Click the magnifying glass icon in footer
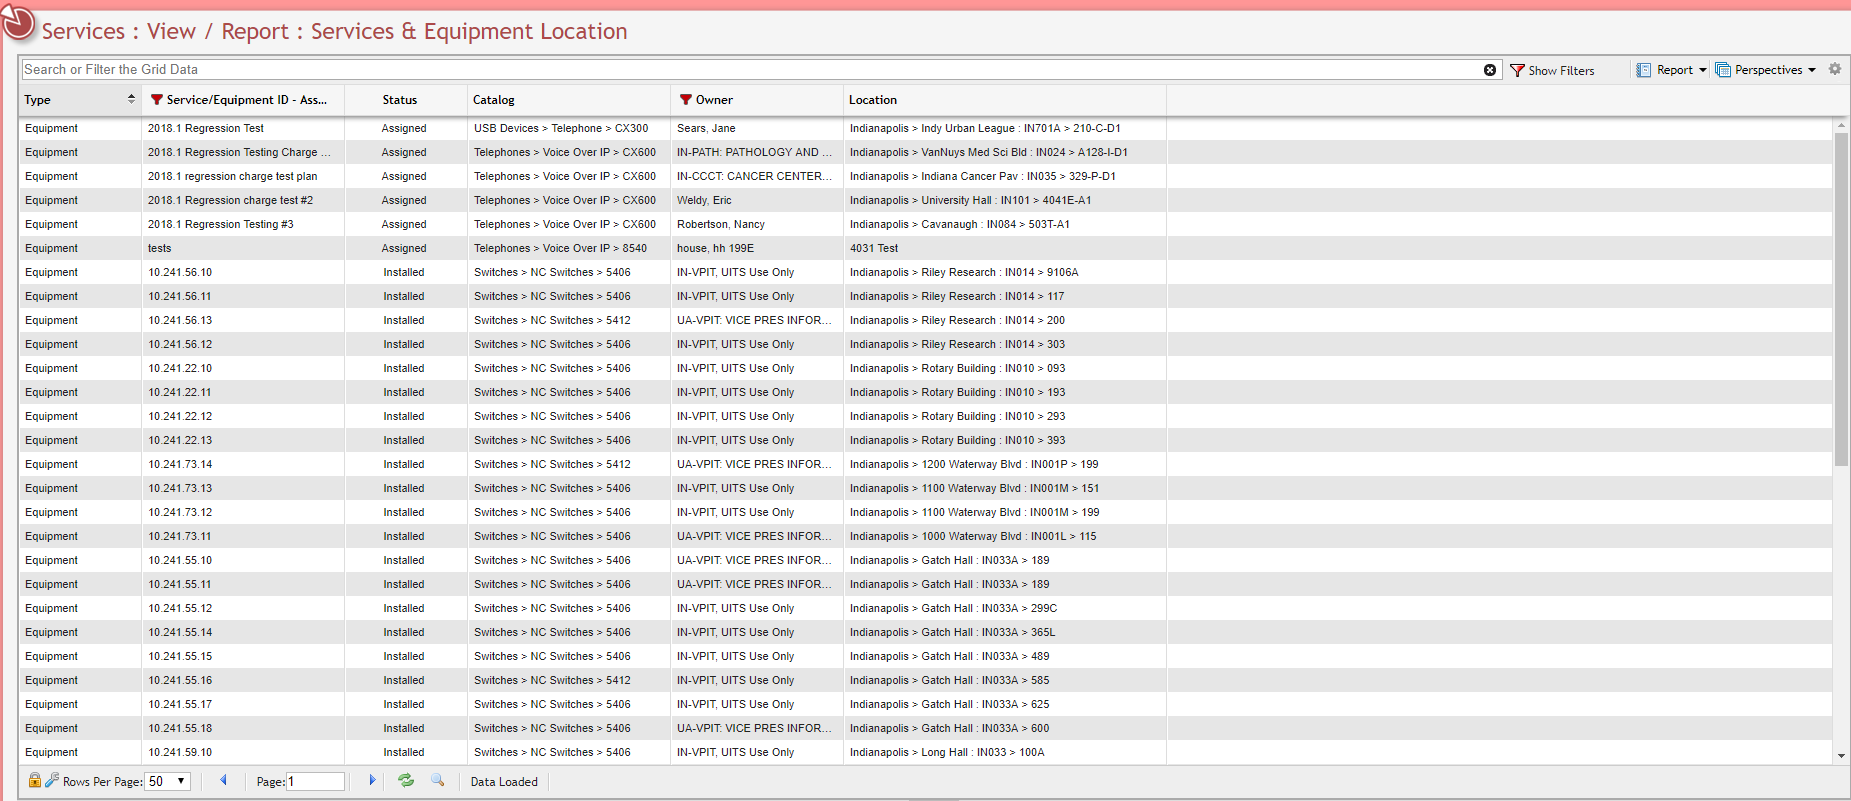1851x801 pixels. pyautogui.click(x=437, y=781)
